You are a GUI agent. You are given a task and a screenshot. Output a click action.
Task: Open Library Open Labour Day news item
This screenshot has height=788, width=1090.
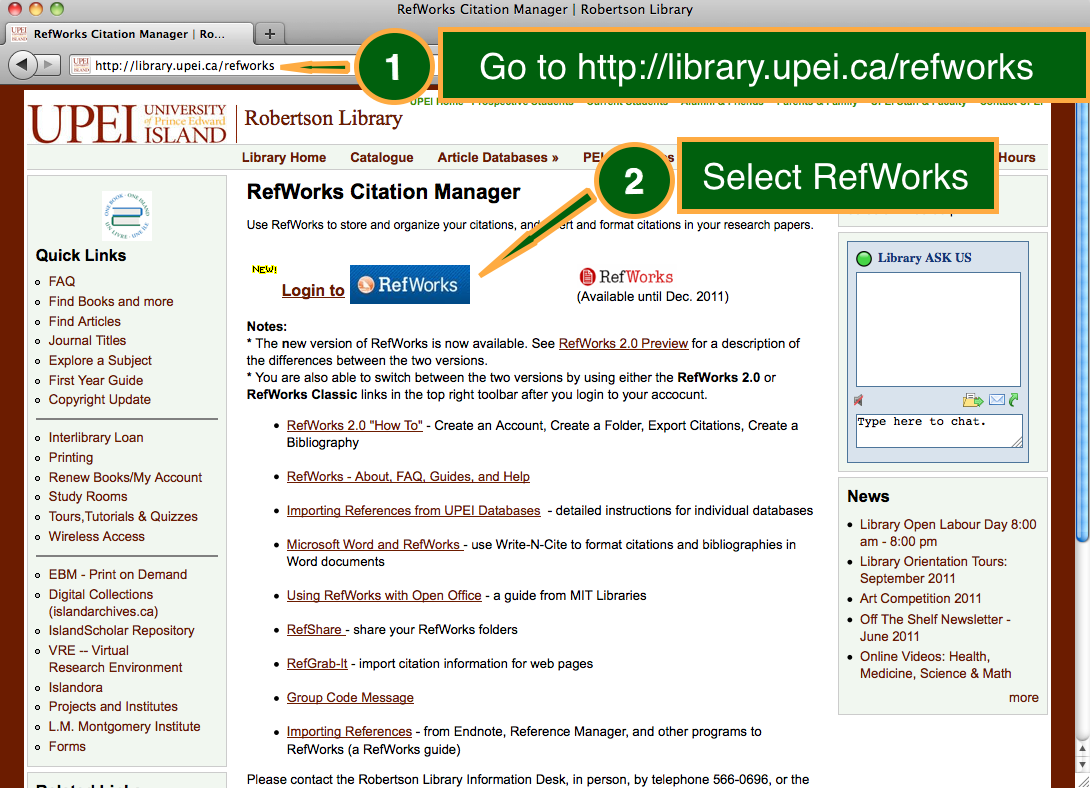click(x=948, y=533)
